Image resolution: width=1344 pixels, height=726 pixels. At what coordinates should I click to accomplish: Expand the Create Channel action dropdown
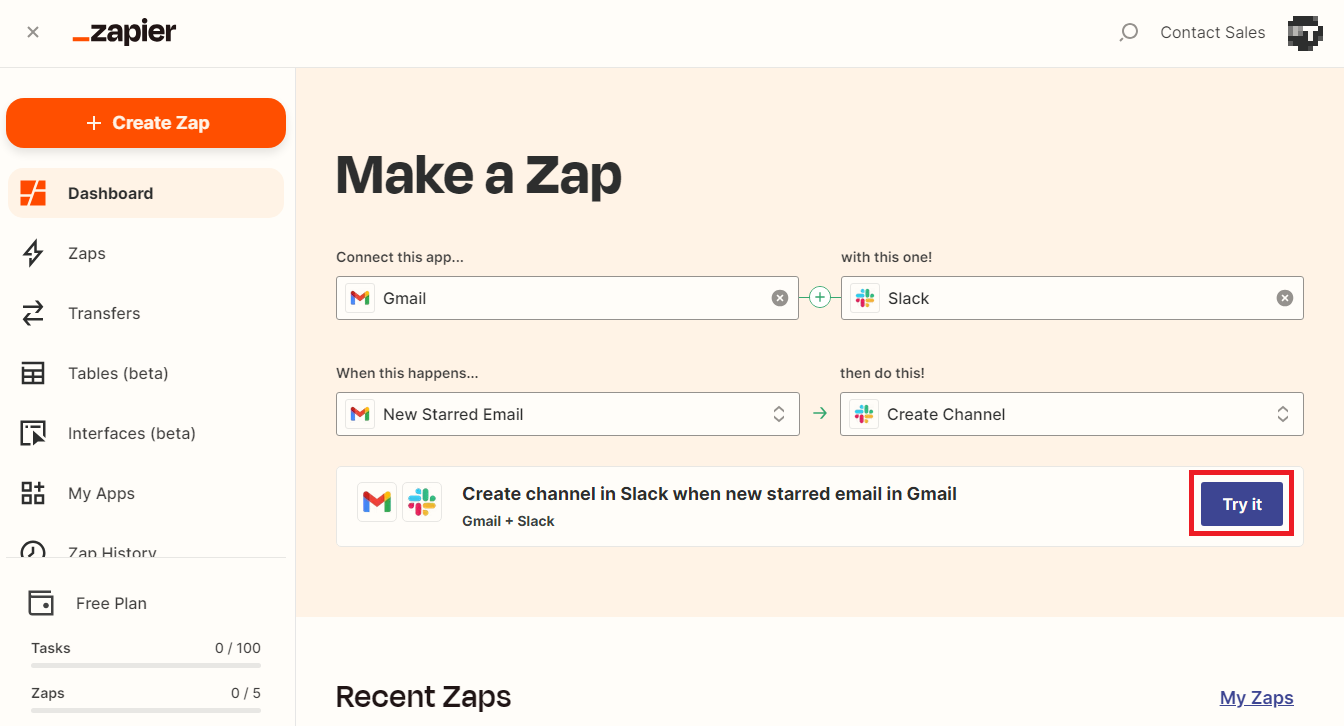[x=1283, y=414]
